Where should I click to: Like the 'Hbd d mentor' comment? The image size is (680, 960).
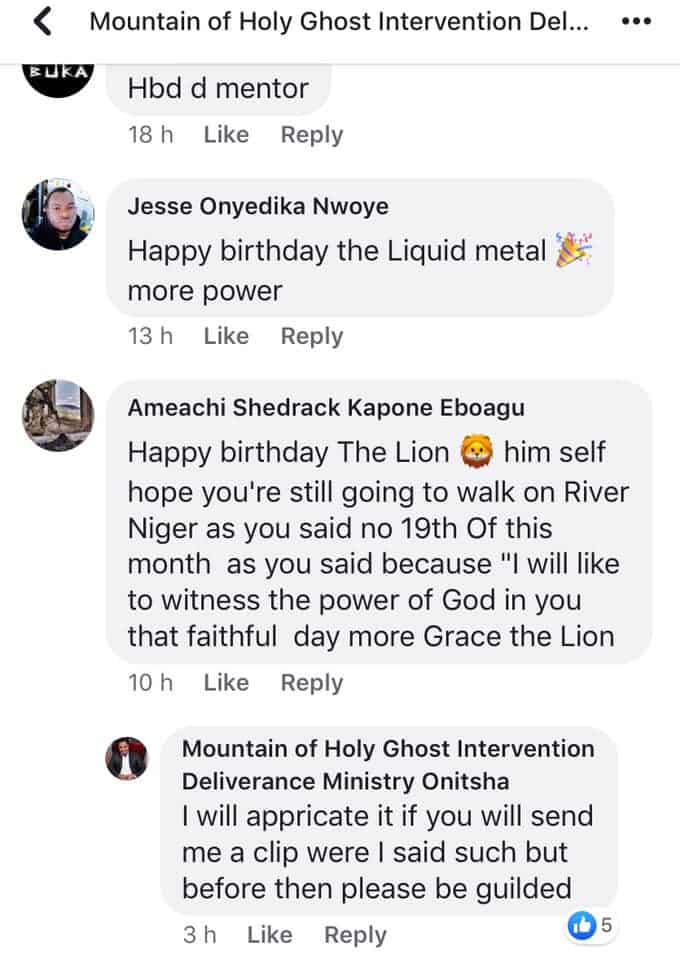(226, 135)
